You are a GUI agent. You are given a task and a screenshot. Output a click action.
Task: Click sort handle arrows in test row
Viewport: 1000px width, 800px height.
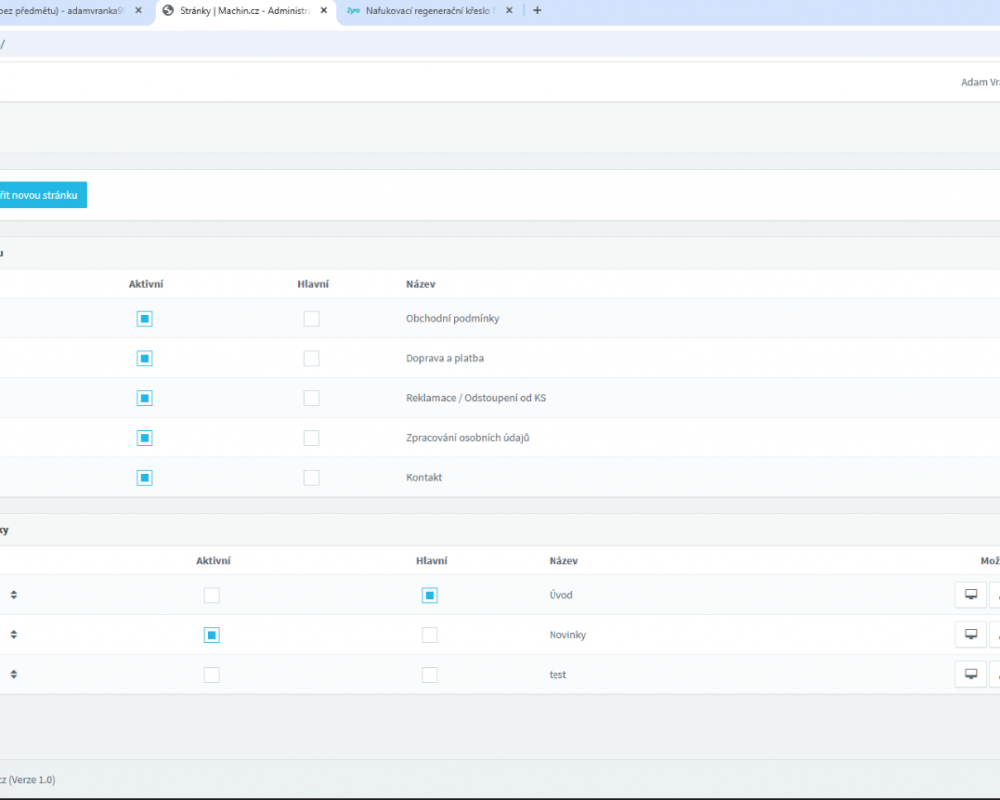click(13, 674)
